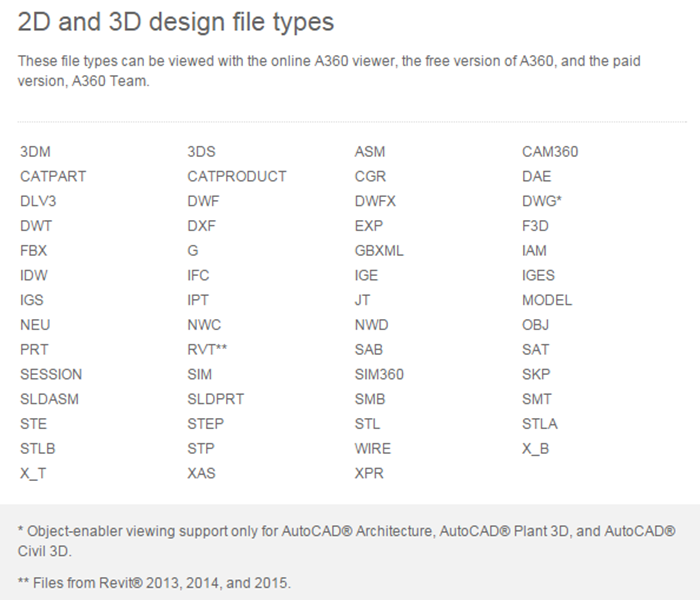This screenshot has width=700, height=600.
Task: Click the STLA file type
Action: pos(540,424)
